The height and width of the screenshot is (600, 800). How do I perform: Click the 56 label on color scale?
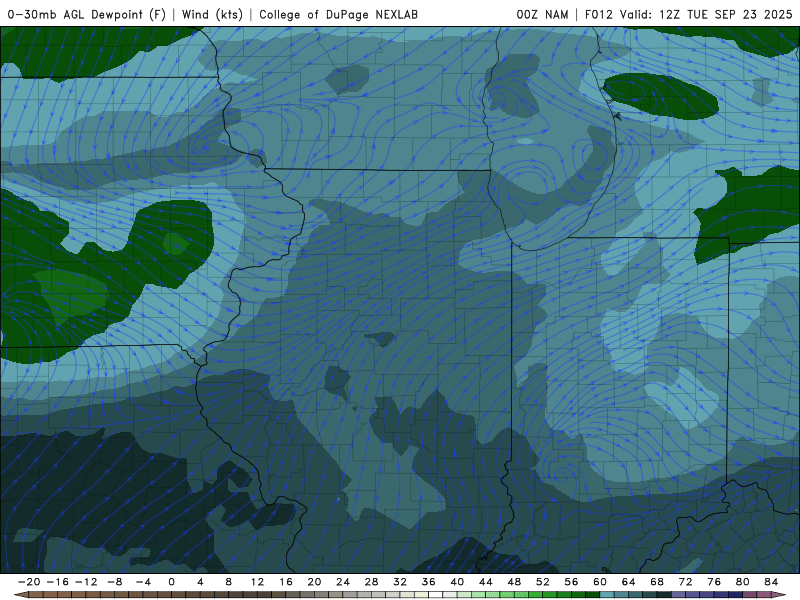571,582
